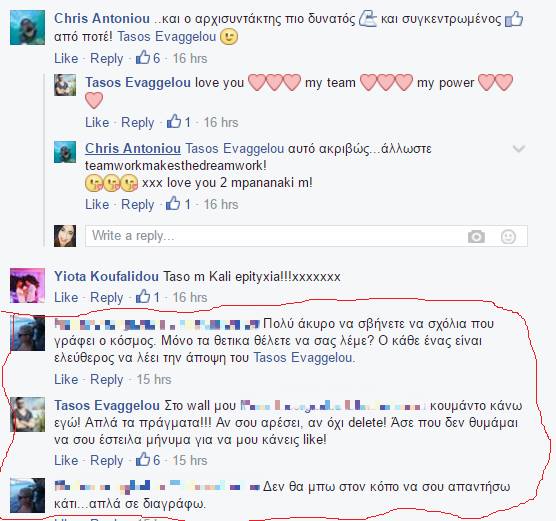
Task: Click thumbs-up count on Tasos 'Στο wall μου' comment
Action: [x=148, y=460]
